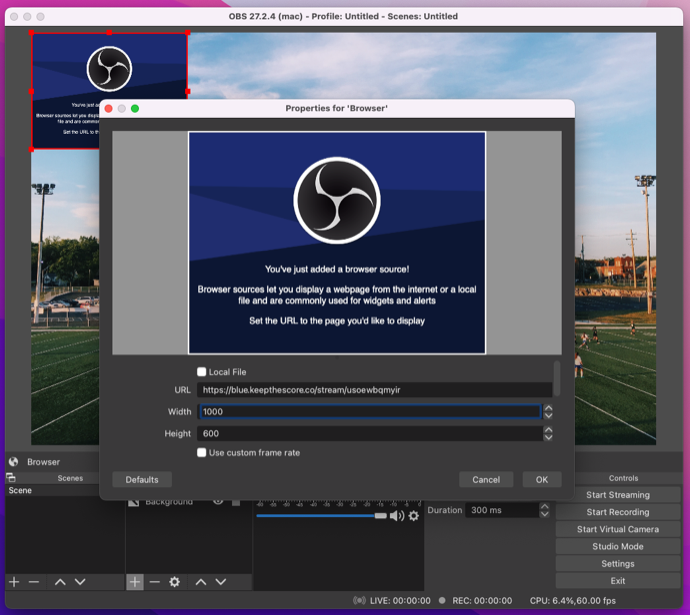
Task: Move scene up arrow in Scenes panel
Action: pyautogui.click(x=60, y=582)
